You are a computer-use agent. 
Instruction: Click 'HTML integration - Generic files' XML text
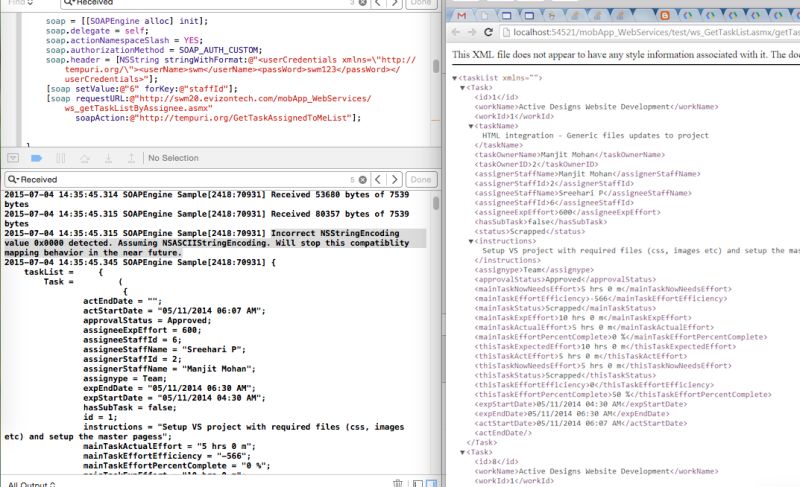[x=595, y=136]
